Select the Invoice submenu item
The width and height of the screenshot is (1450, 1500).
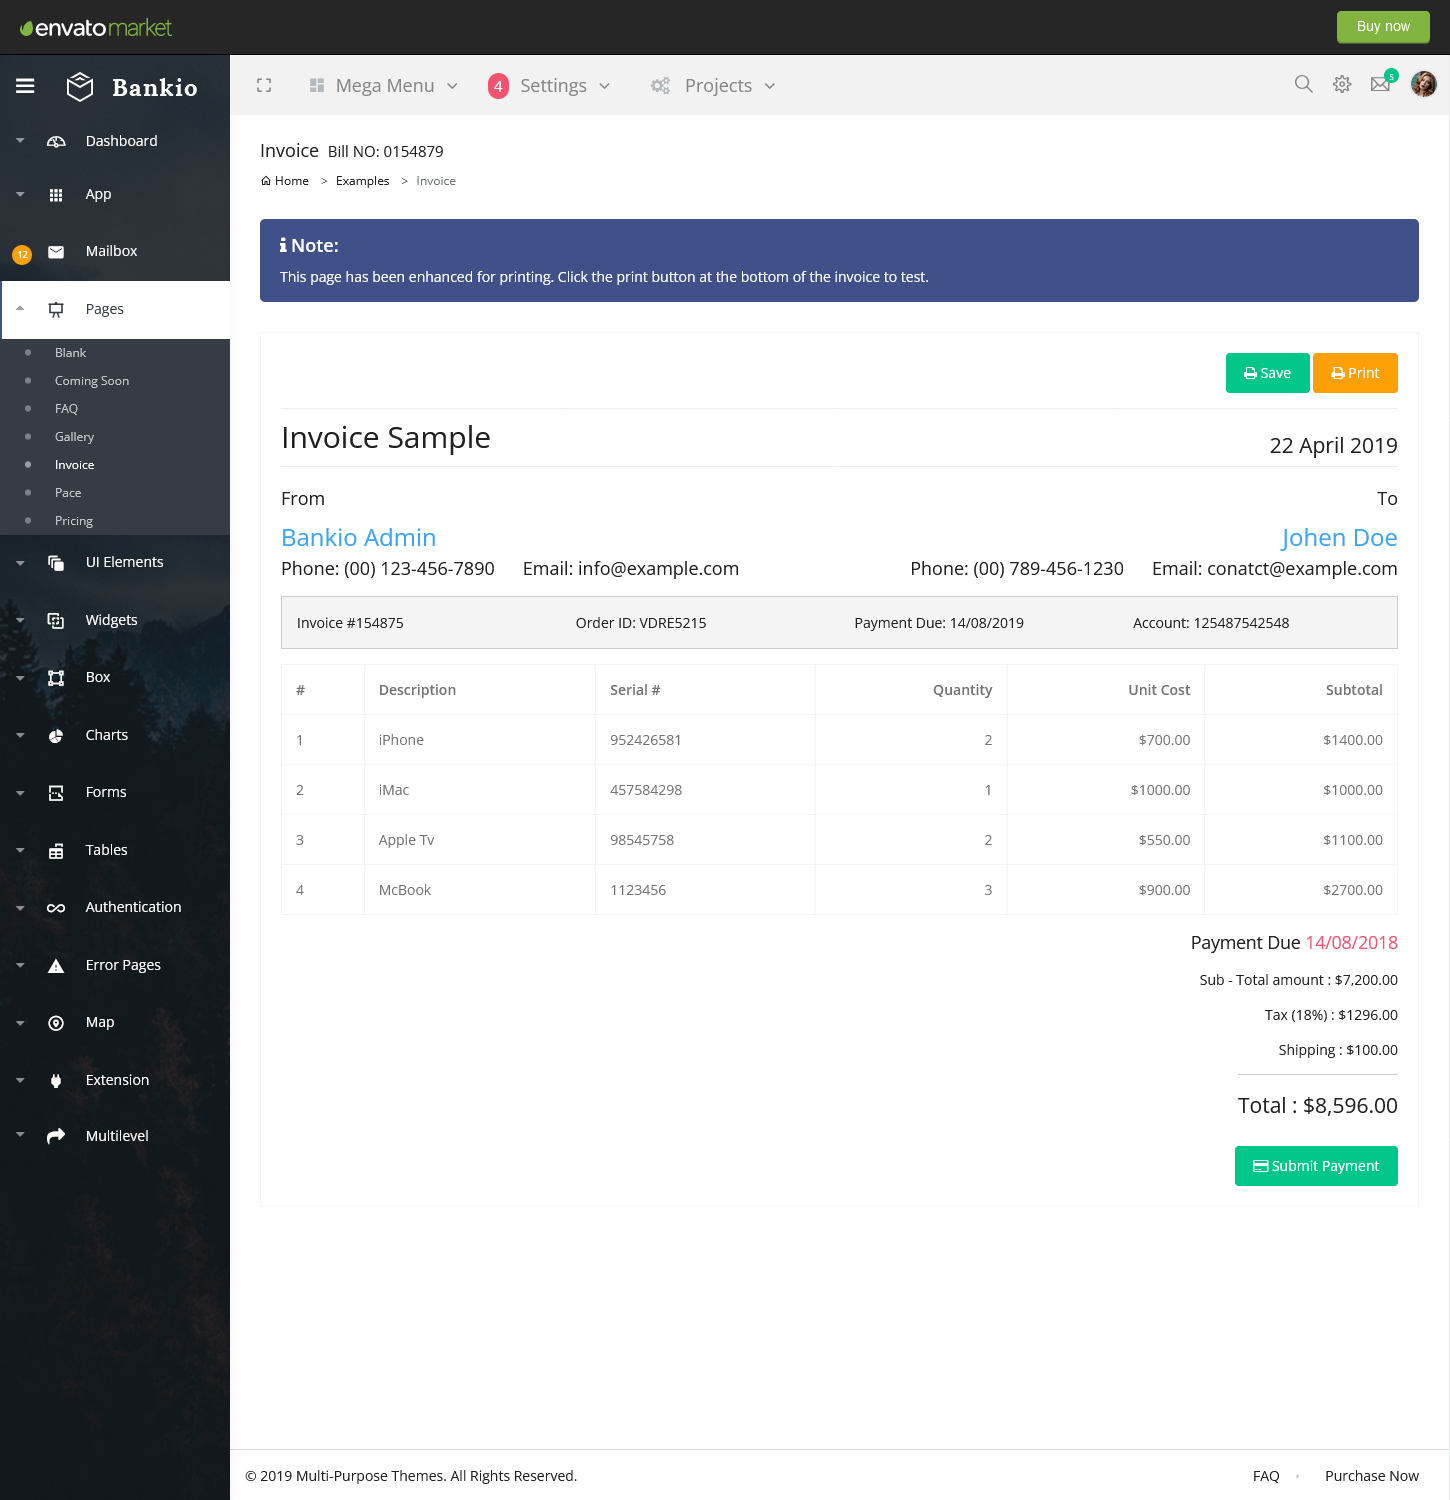tap(74, 465)
